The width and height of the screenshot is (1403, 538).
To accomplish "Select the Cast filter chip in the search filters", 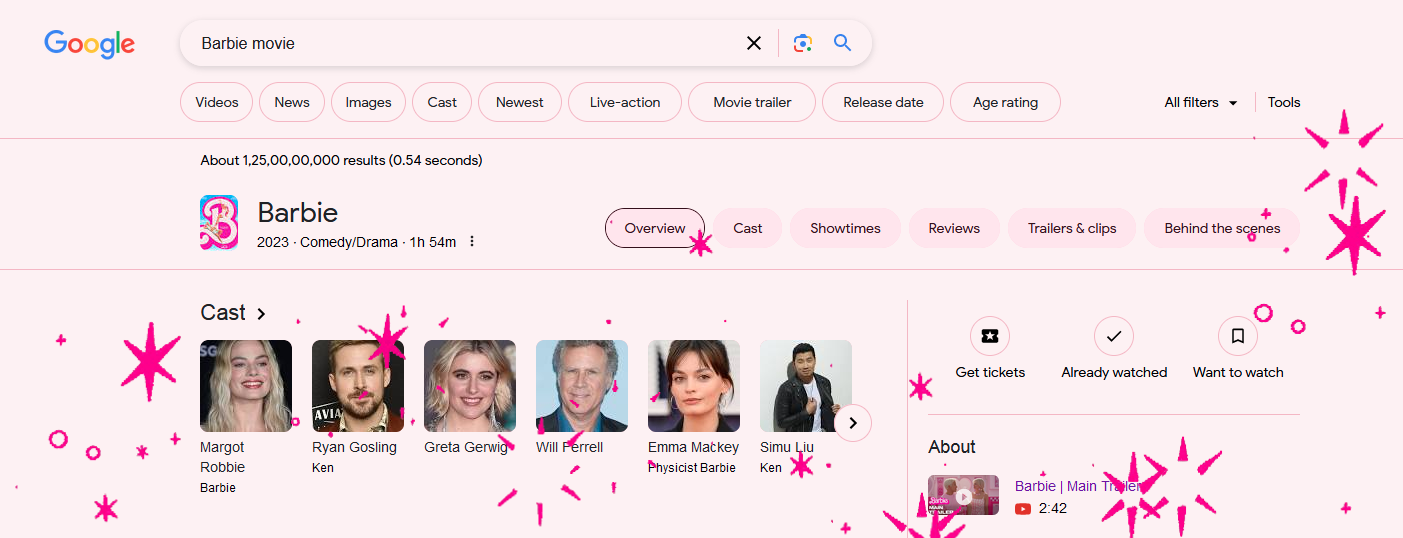I will pyautogui.click(x=442, y=102).
